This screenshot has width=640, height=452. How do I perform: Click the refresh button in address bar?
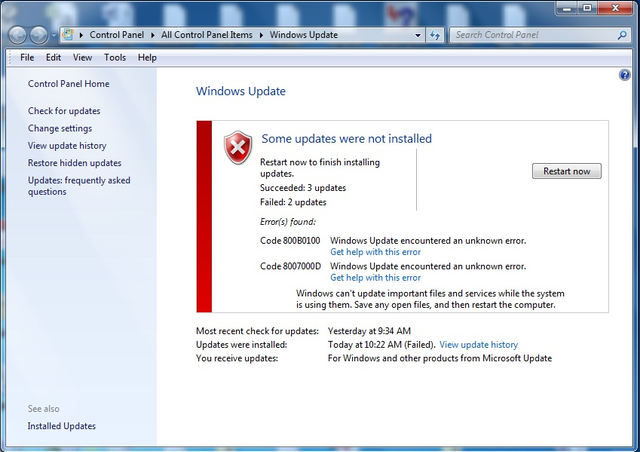click(x=435, y=35)
